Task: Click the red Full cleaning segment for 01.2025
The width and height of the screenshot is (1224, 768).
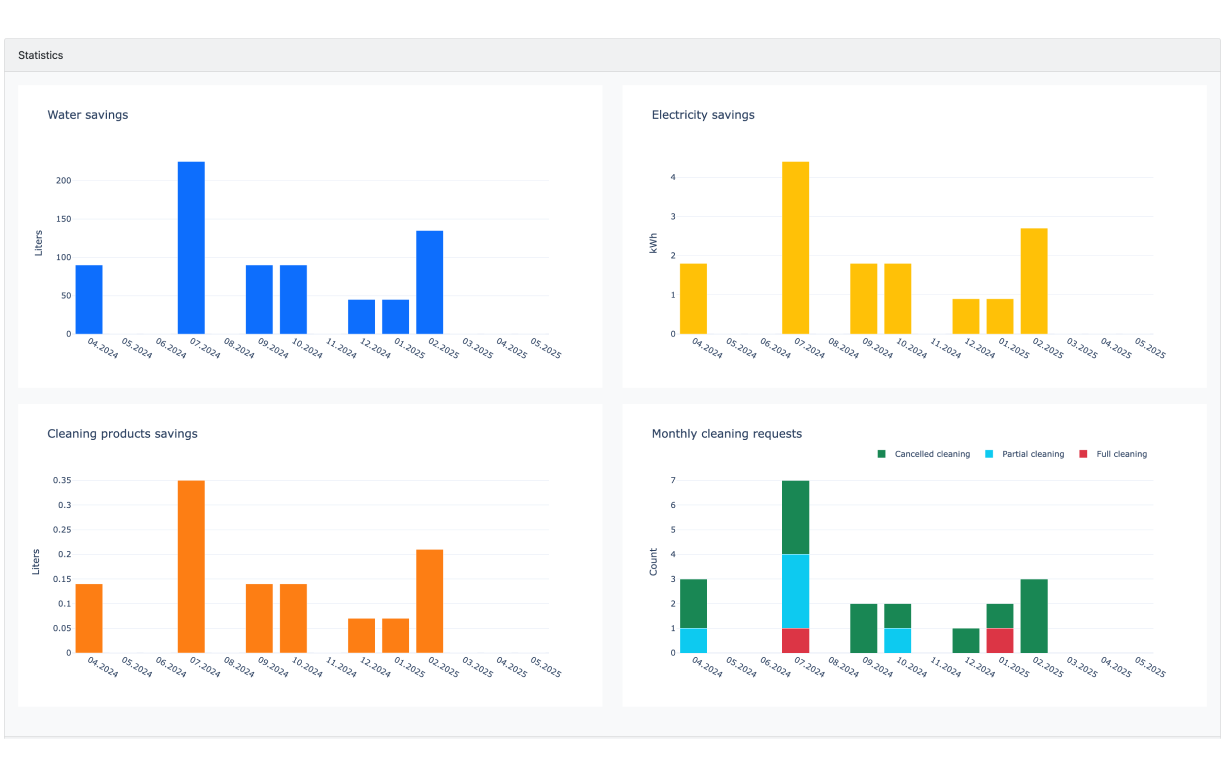Action: [x=999, y=641]
